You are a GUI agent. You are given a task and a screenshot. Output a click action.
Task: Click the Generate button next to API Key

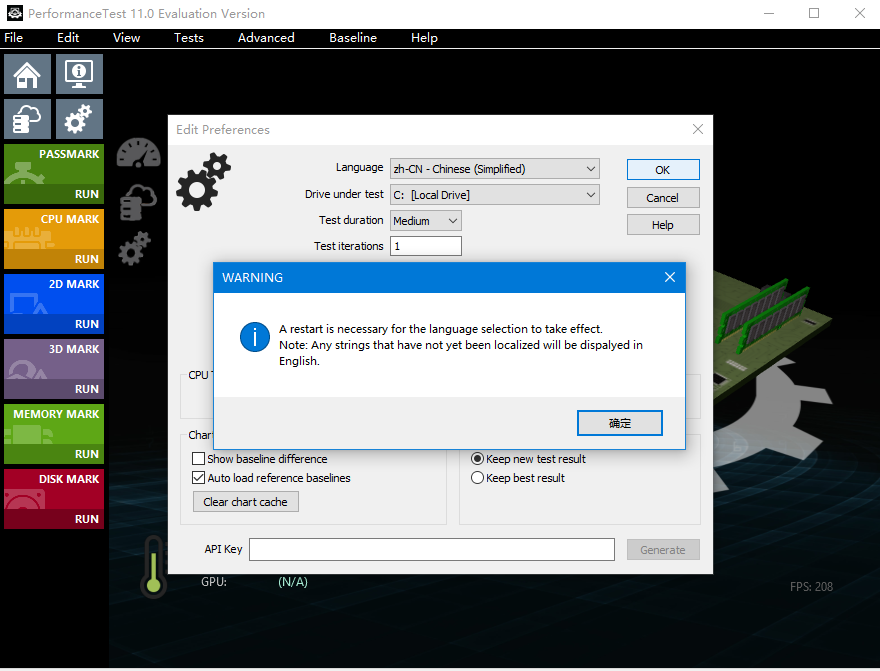(663, 549)
